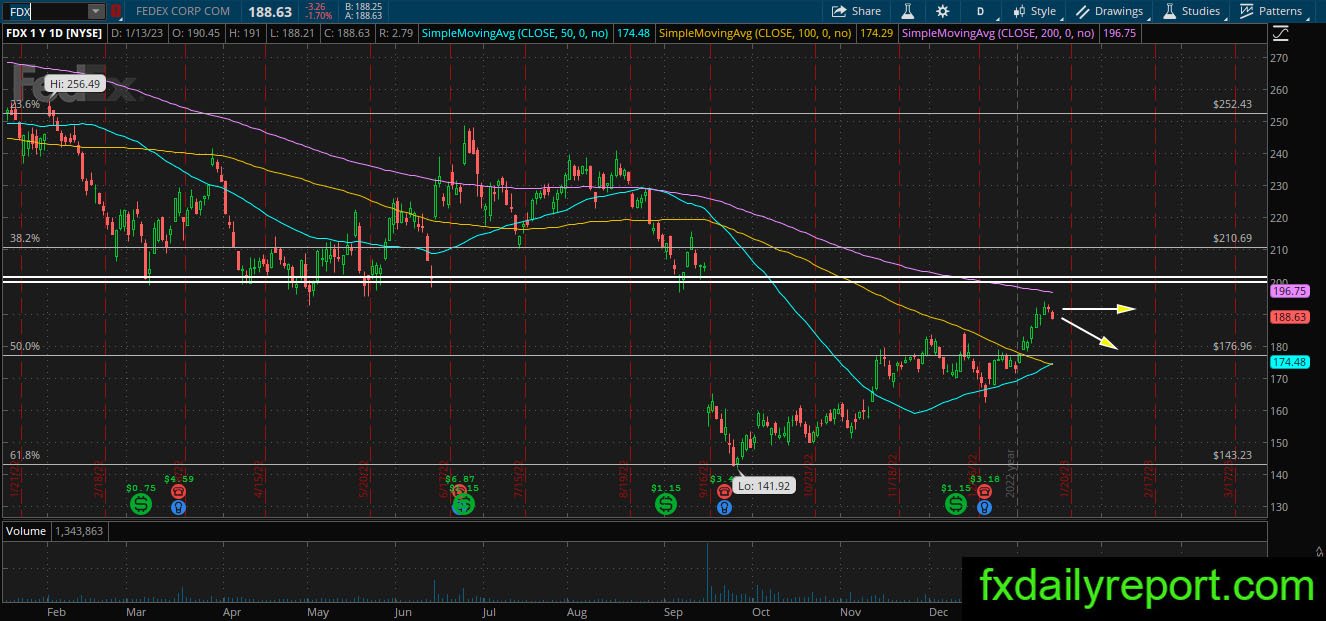The width and height of the screenshot is (1326, 621).
Task: Click the Lo: 141.92 bubble
Action: [x=762, y=485]
